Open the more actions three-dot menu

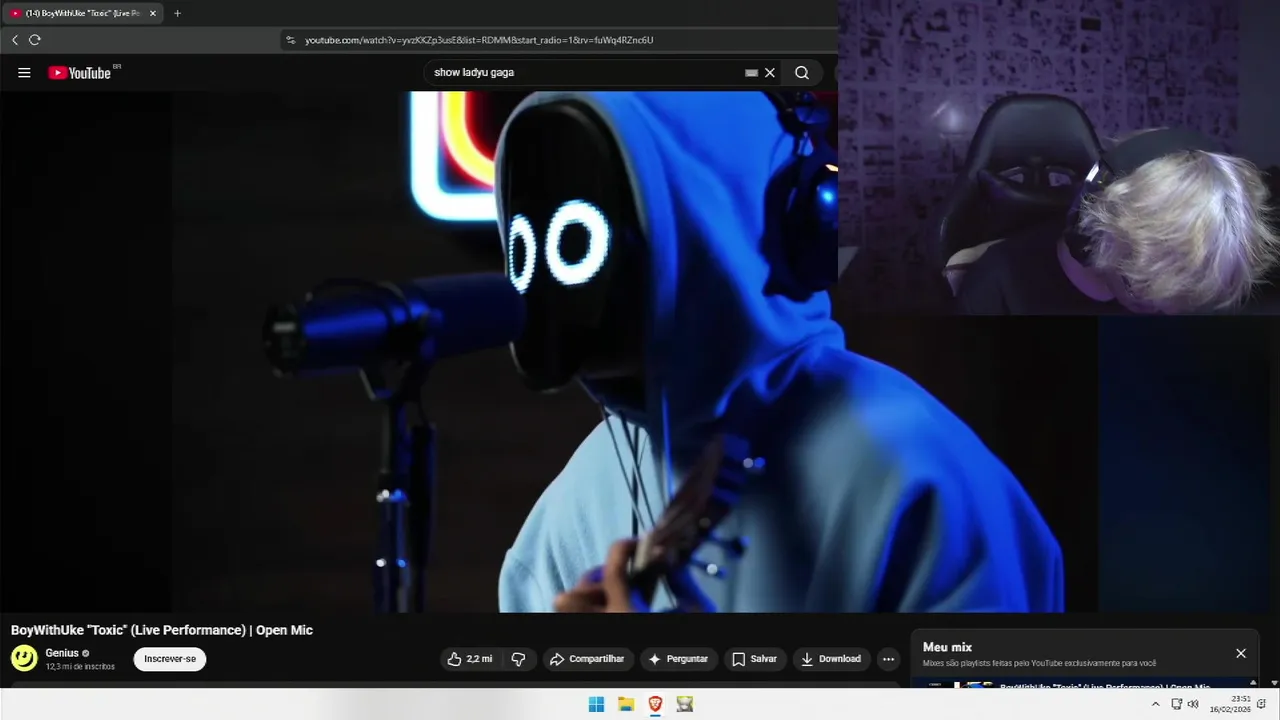click(x=888, y=659)
